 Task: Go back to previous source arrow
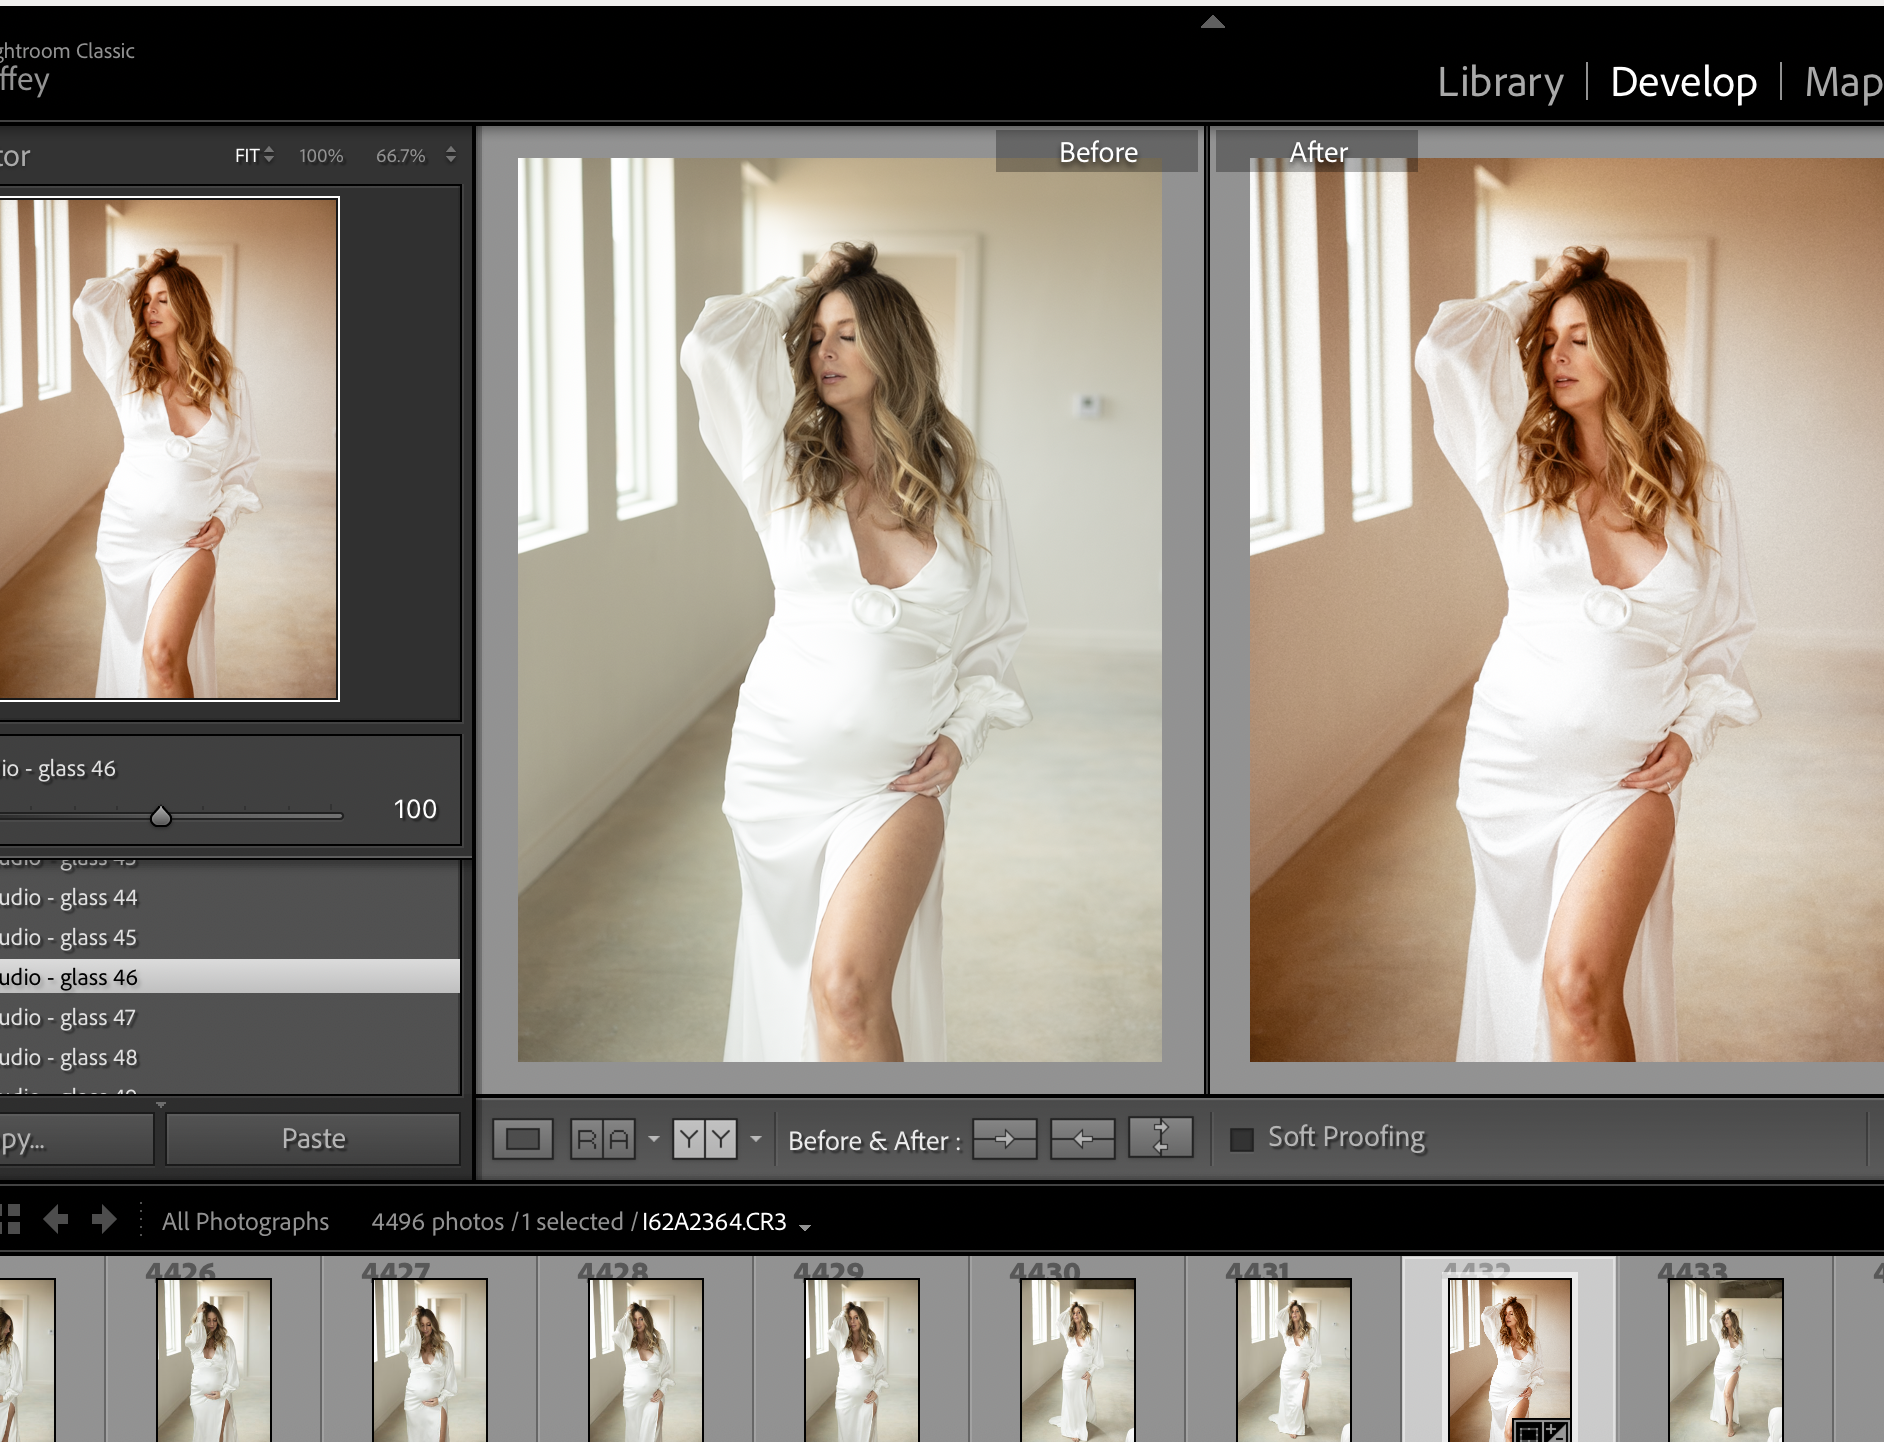(x=56, y=1220)
